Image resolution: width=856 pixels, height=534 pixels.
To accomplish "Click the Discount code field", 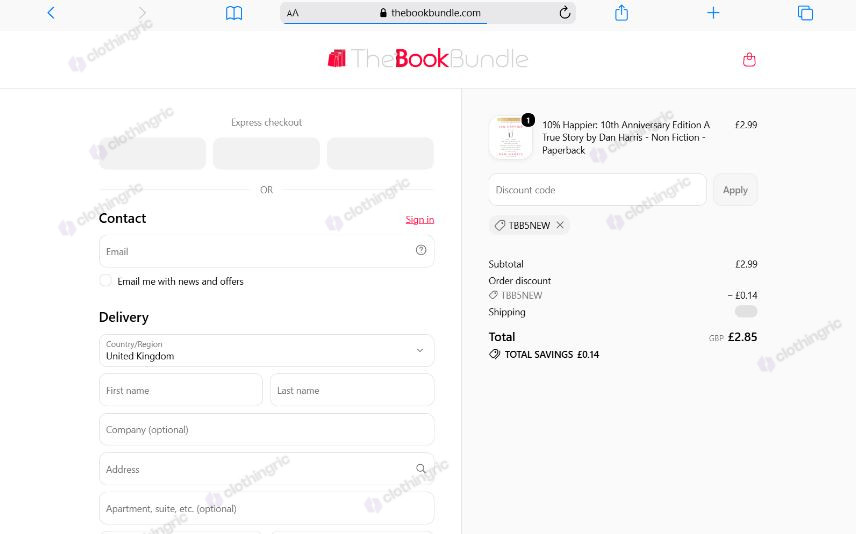I will click(x=597, y=189).
